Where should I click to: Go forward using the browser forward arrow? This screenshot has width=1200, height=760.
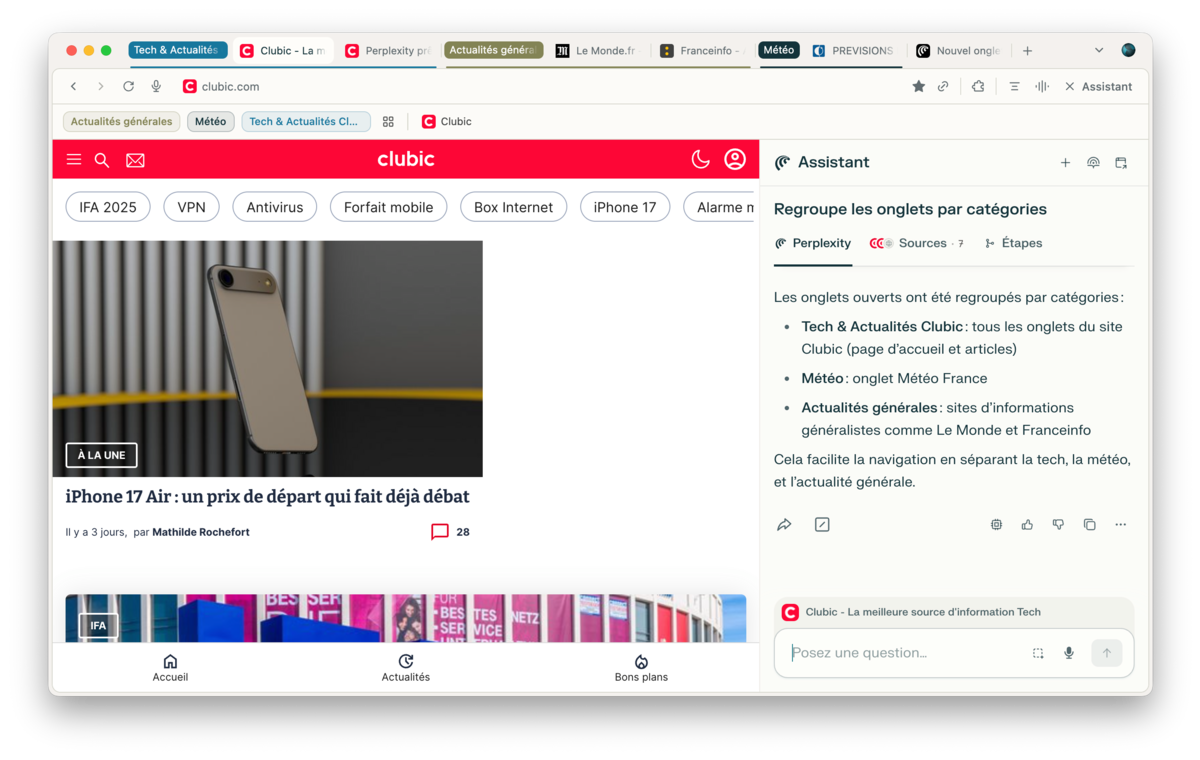(x=100, y=87)
